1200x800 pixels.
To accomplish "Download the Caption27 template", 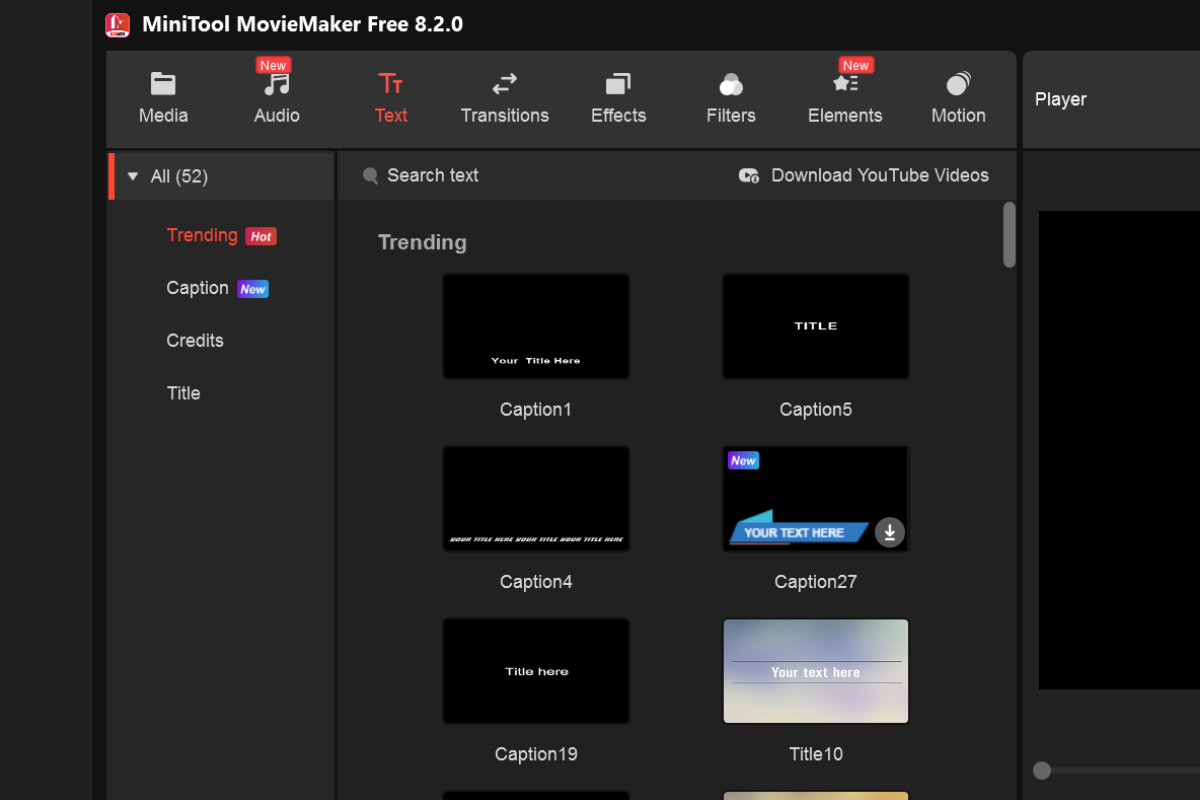I will click(x=890, y=532).
